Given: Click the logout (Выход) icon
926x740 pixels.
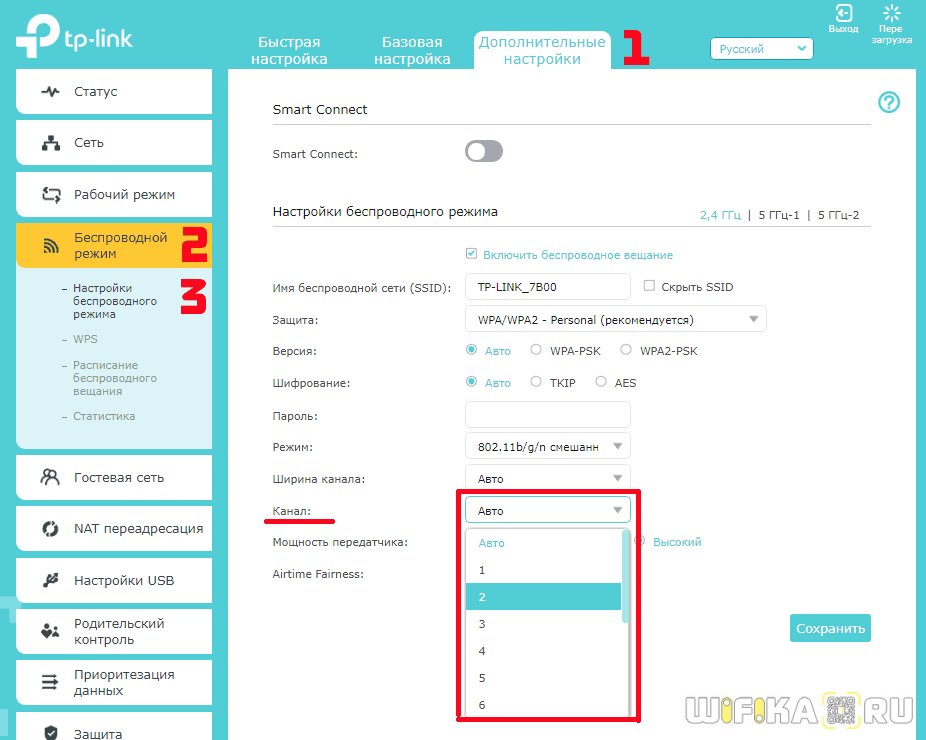Looking at the screenshot, I should click(843, 13).
